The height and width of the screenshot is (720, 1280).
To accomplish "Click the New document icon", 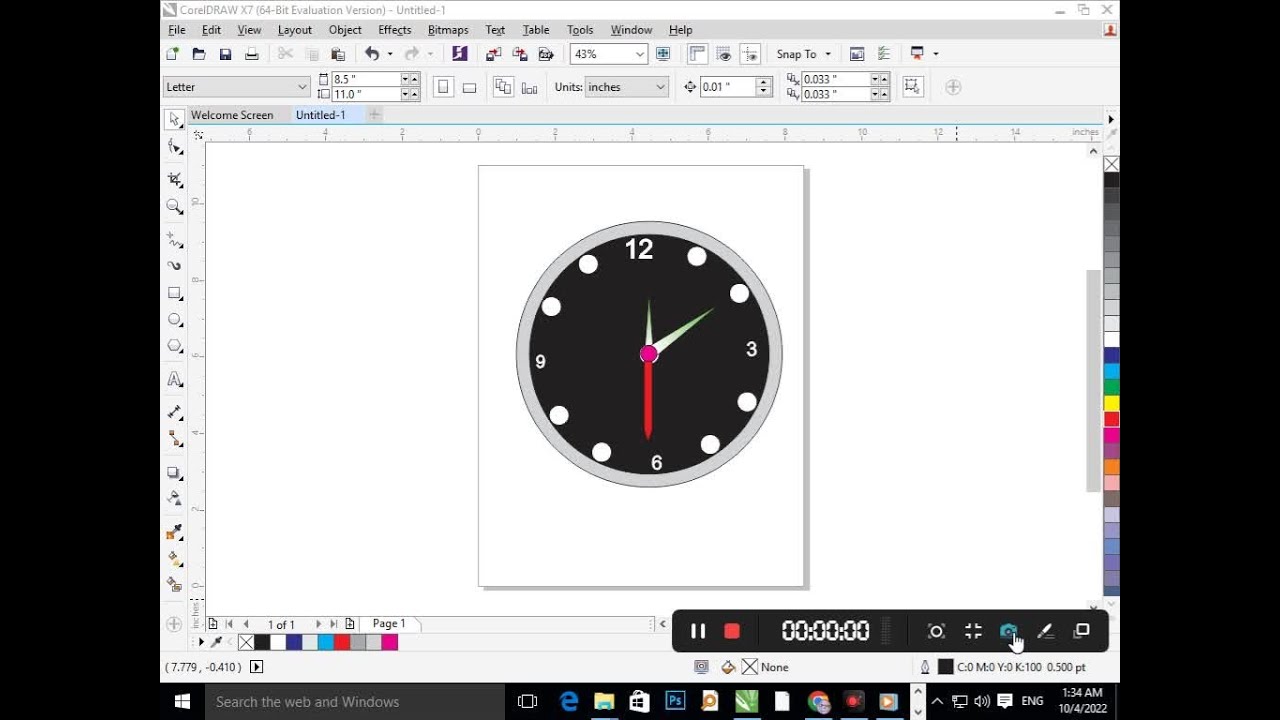I will 173,54.
